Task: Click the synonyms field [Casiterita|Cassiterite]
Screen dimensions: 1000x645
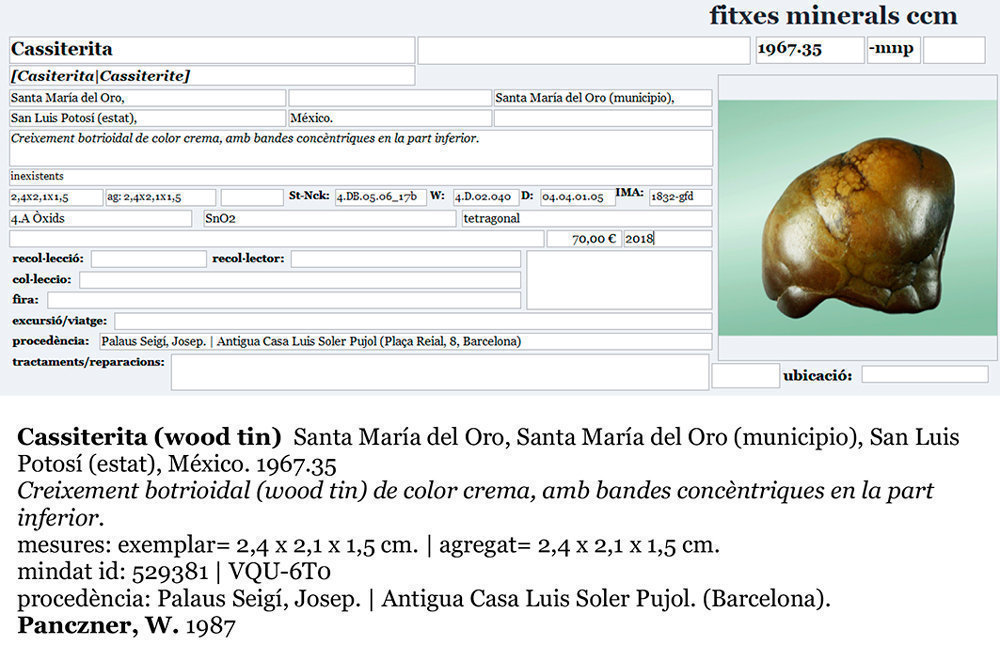Action: click(212, 76)
